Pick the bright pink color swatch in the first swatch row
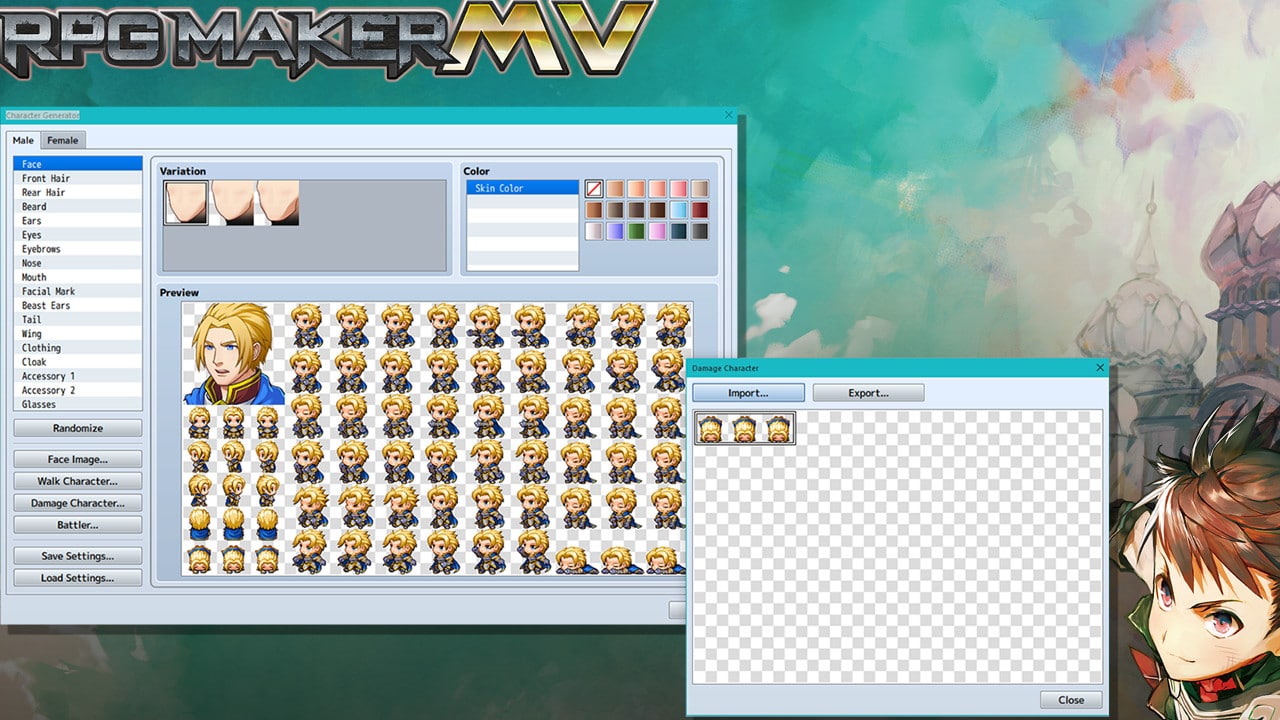1280x720 pixels. [x=679, y=188]
